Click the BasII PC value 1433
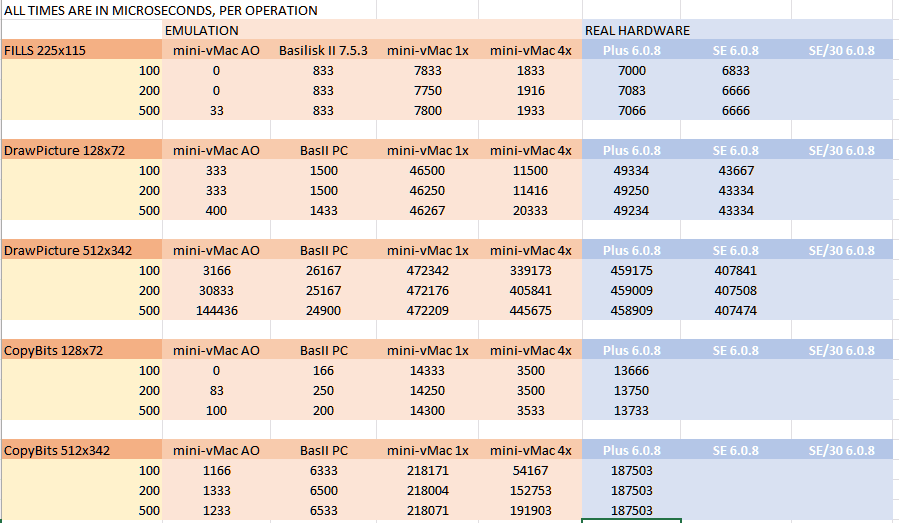The width and height of the screenshot is (899, 523). pos(323,210)
